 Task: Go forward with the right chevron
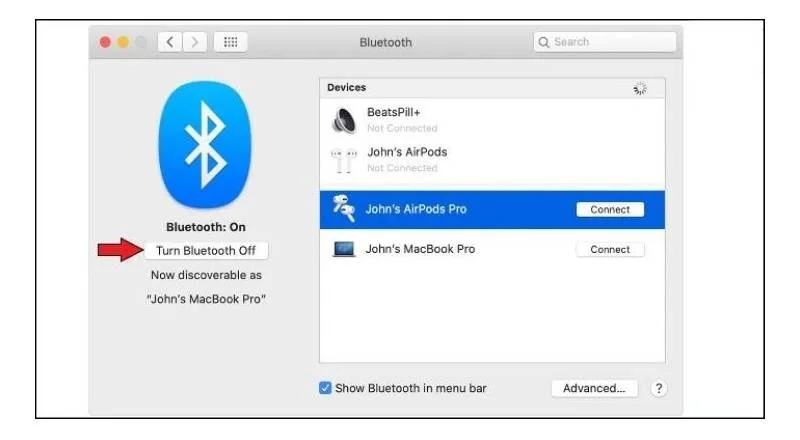(x=194, y=42)
